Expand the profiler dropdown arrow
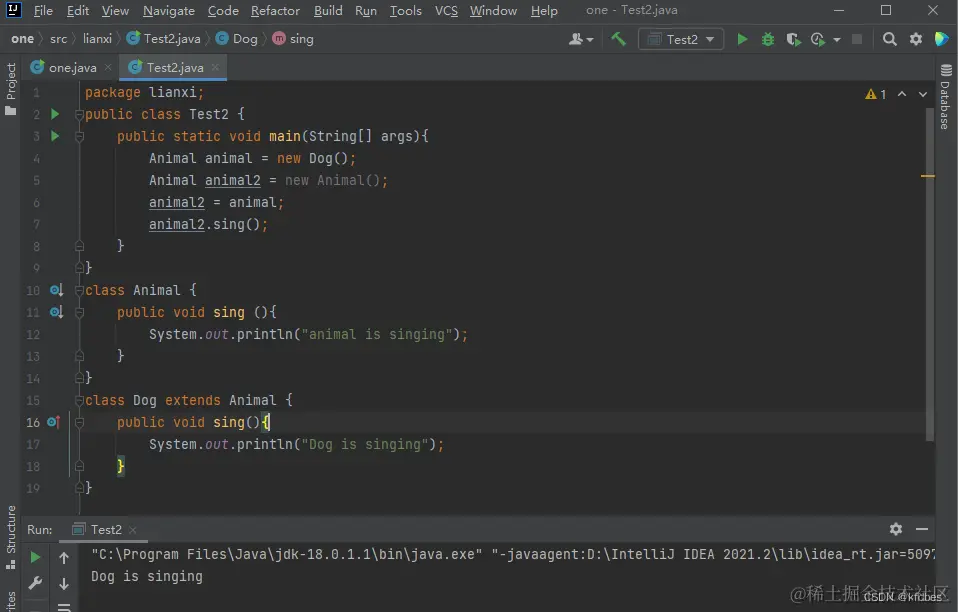The image size is (958, 612). click(836, 40)
